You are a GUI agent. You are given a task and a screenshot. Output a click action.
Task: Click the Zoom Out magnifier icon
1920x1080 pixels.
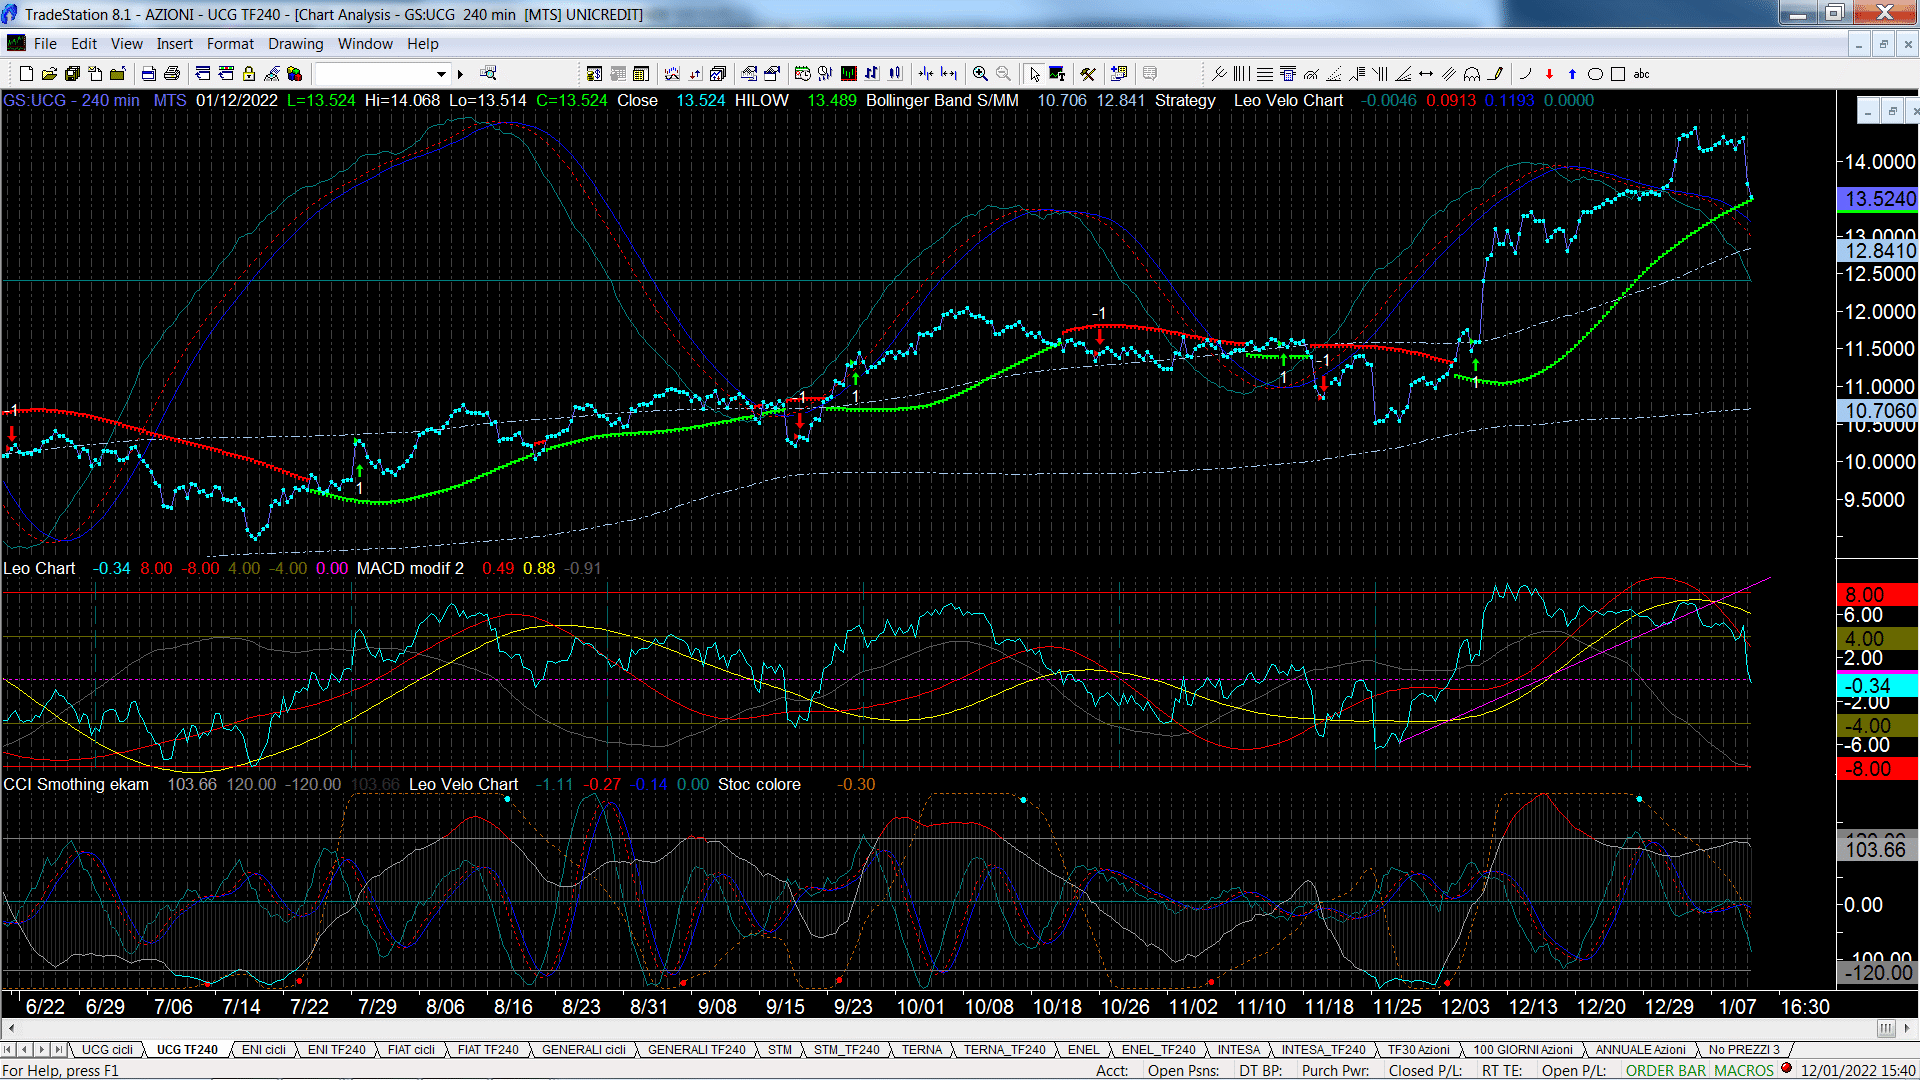(1003, 73)
